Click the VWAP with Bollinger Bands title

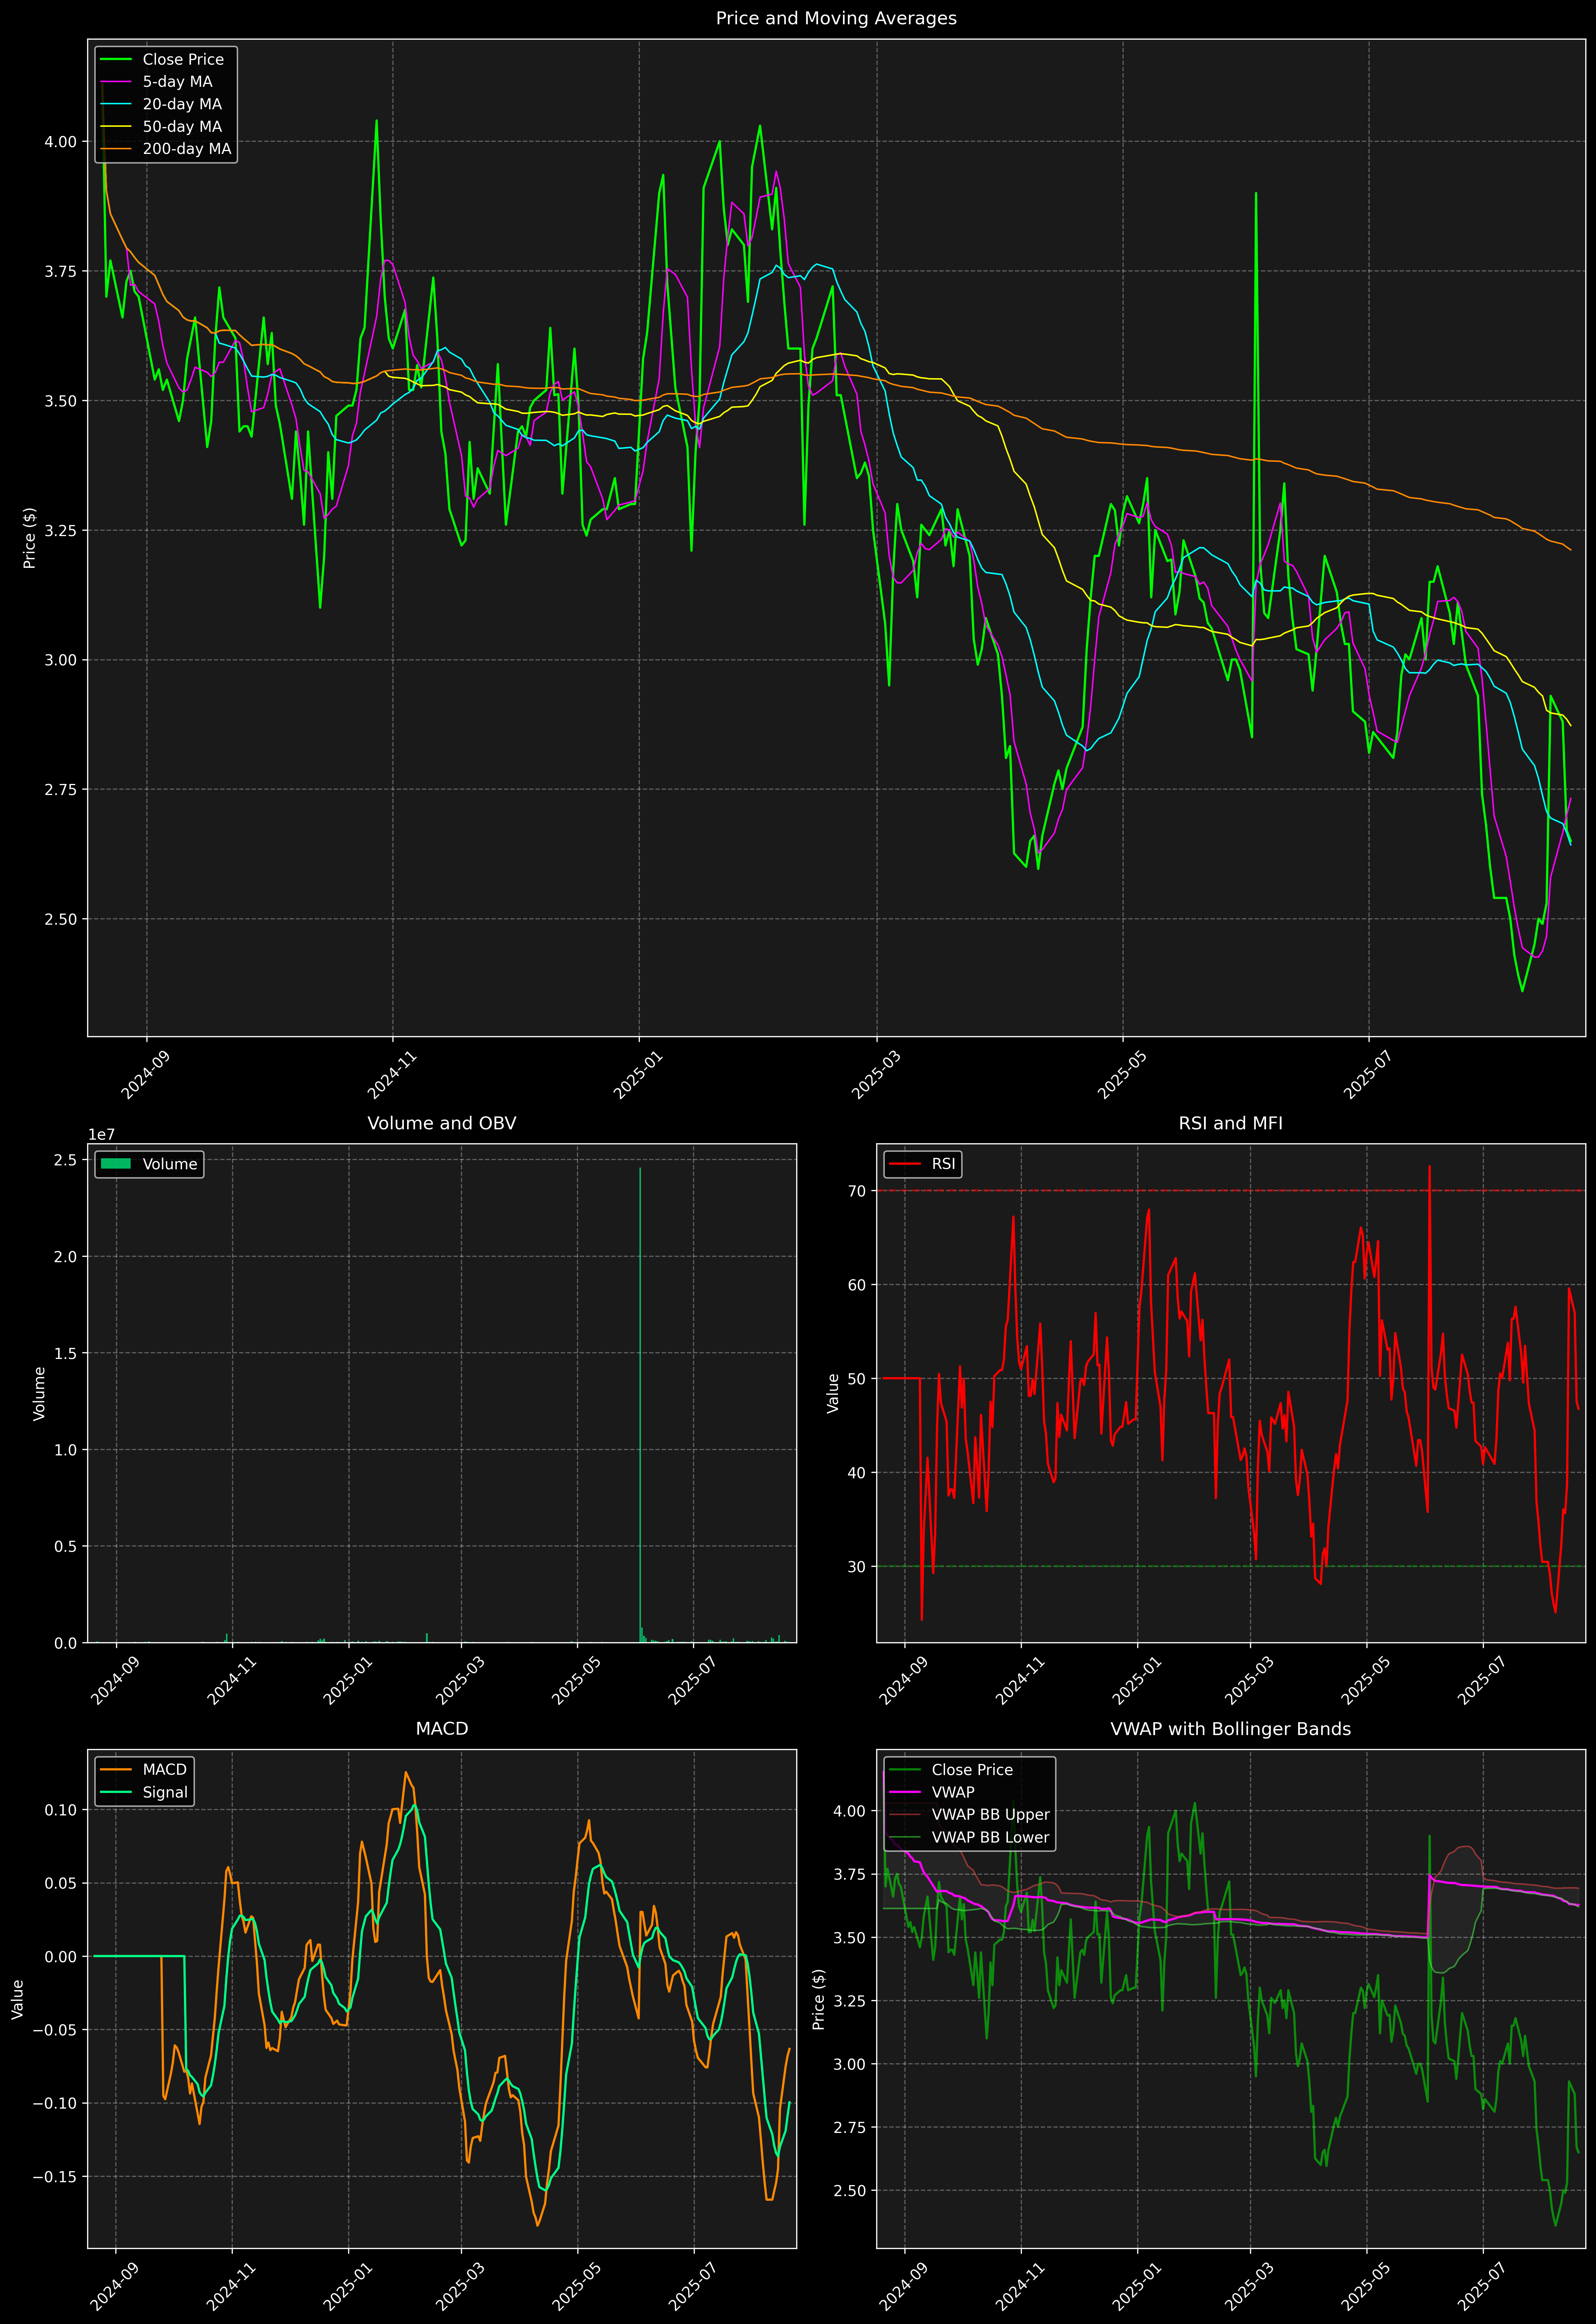pyautogui.click(x=1230, y=1729)
